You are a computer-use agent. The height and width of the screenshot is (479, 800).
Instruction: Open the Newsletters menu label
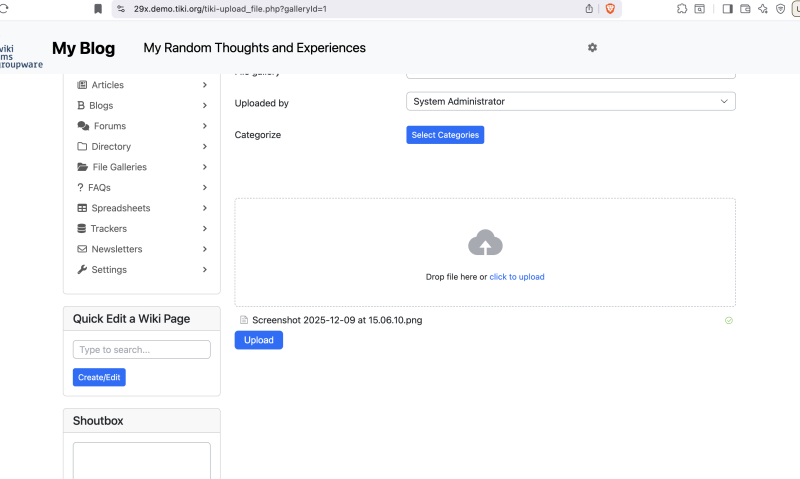coord(117,249)
